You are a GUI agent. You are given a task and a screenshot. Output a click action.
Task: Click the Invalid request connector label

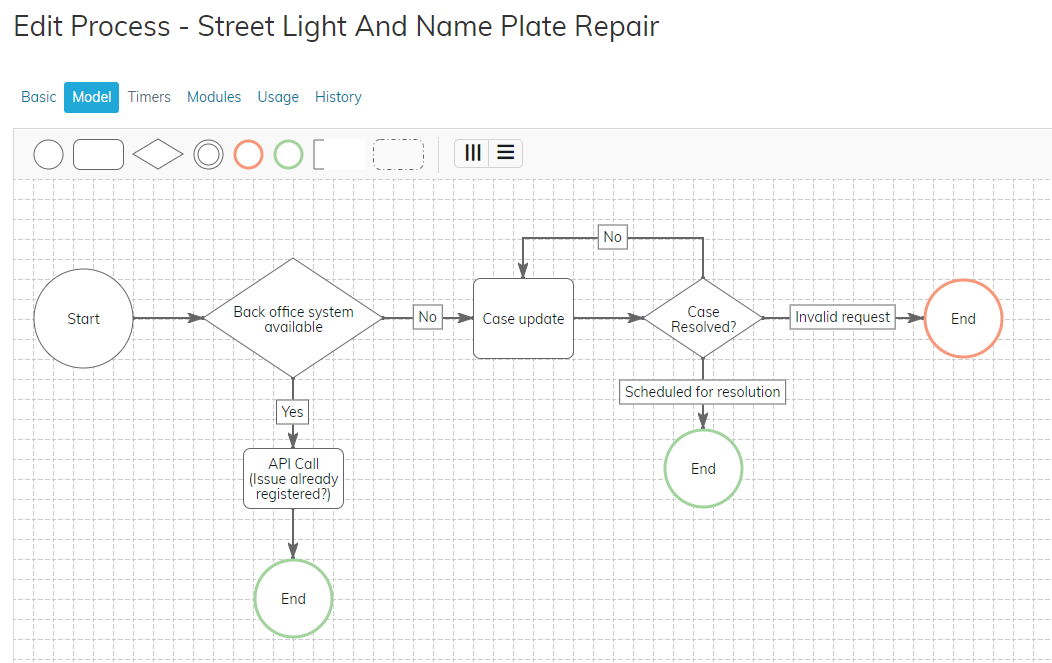click(x=842, y=317)
